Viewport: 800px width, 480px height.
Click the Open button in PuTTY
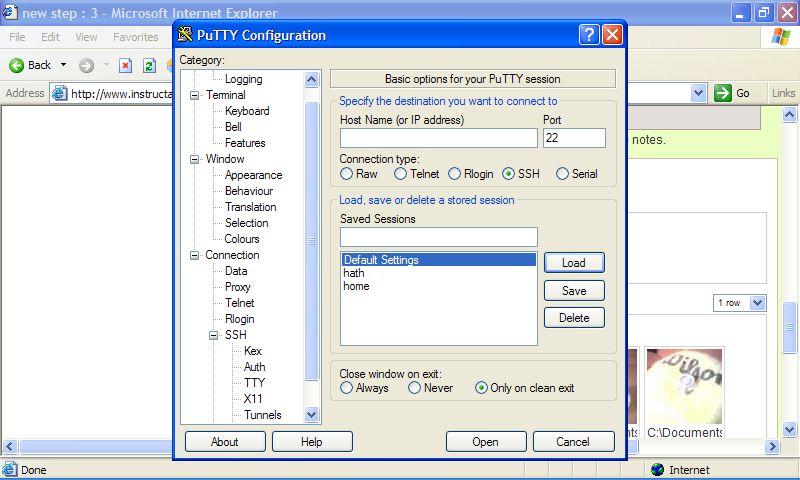click(486, 442)
